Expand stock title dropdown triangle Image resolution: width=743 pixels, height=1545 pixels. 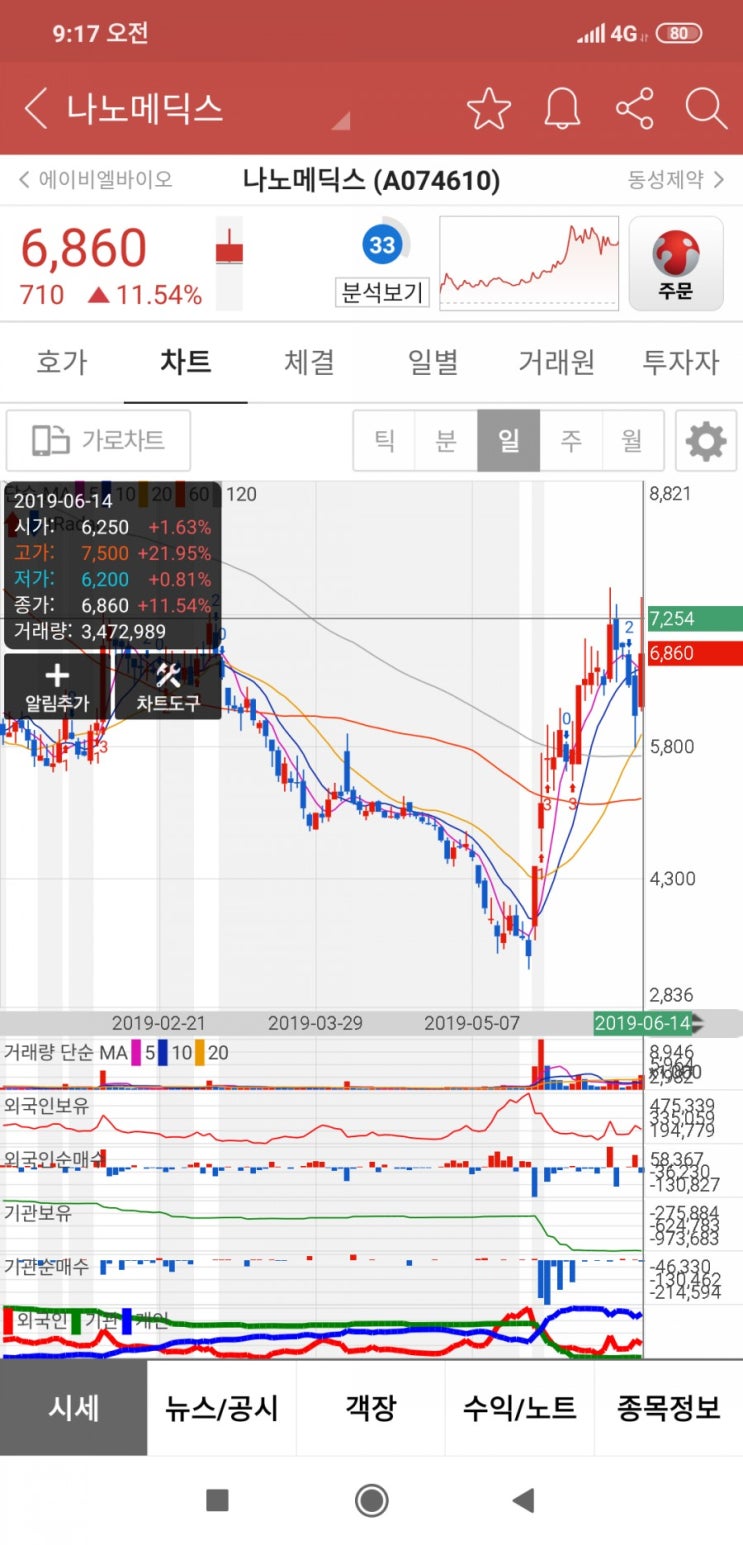tap(341, 121)
